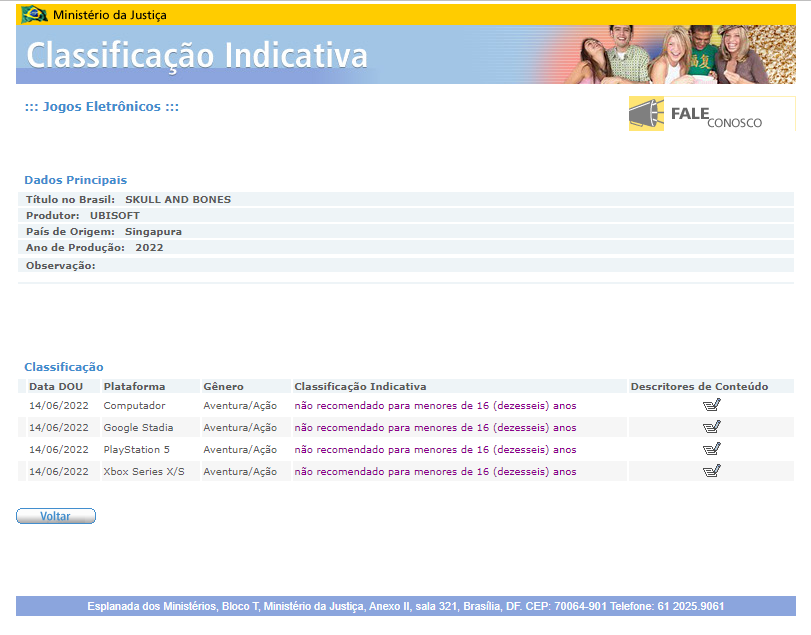Click the Observação label
This screenshot has height=635, width=811.
(61, 266)
